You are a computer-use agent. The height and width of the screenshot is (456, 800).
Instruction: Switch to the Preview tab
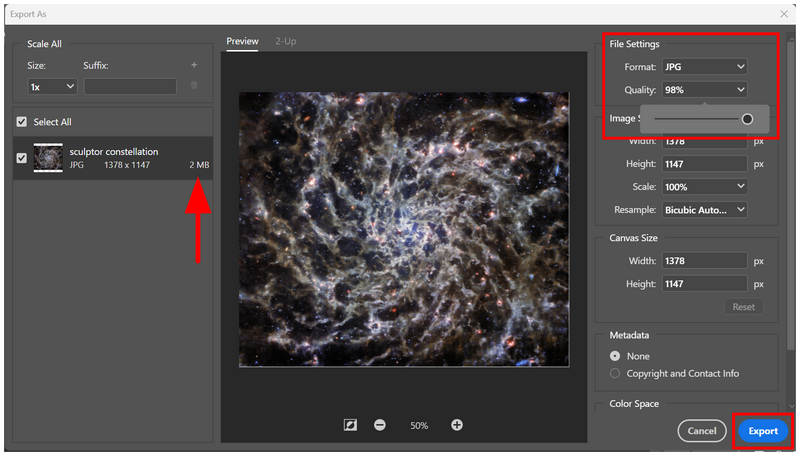point(242,41)
